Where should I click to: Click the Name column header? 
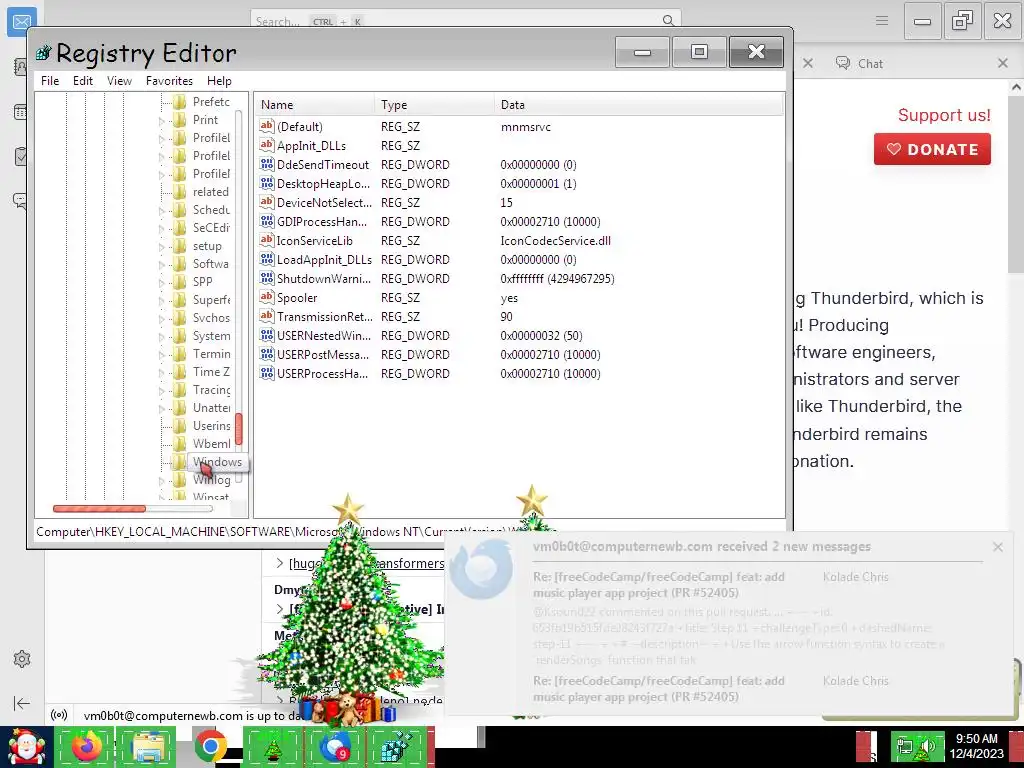pyautogui.click(x=314, y=104)
